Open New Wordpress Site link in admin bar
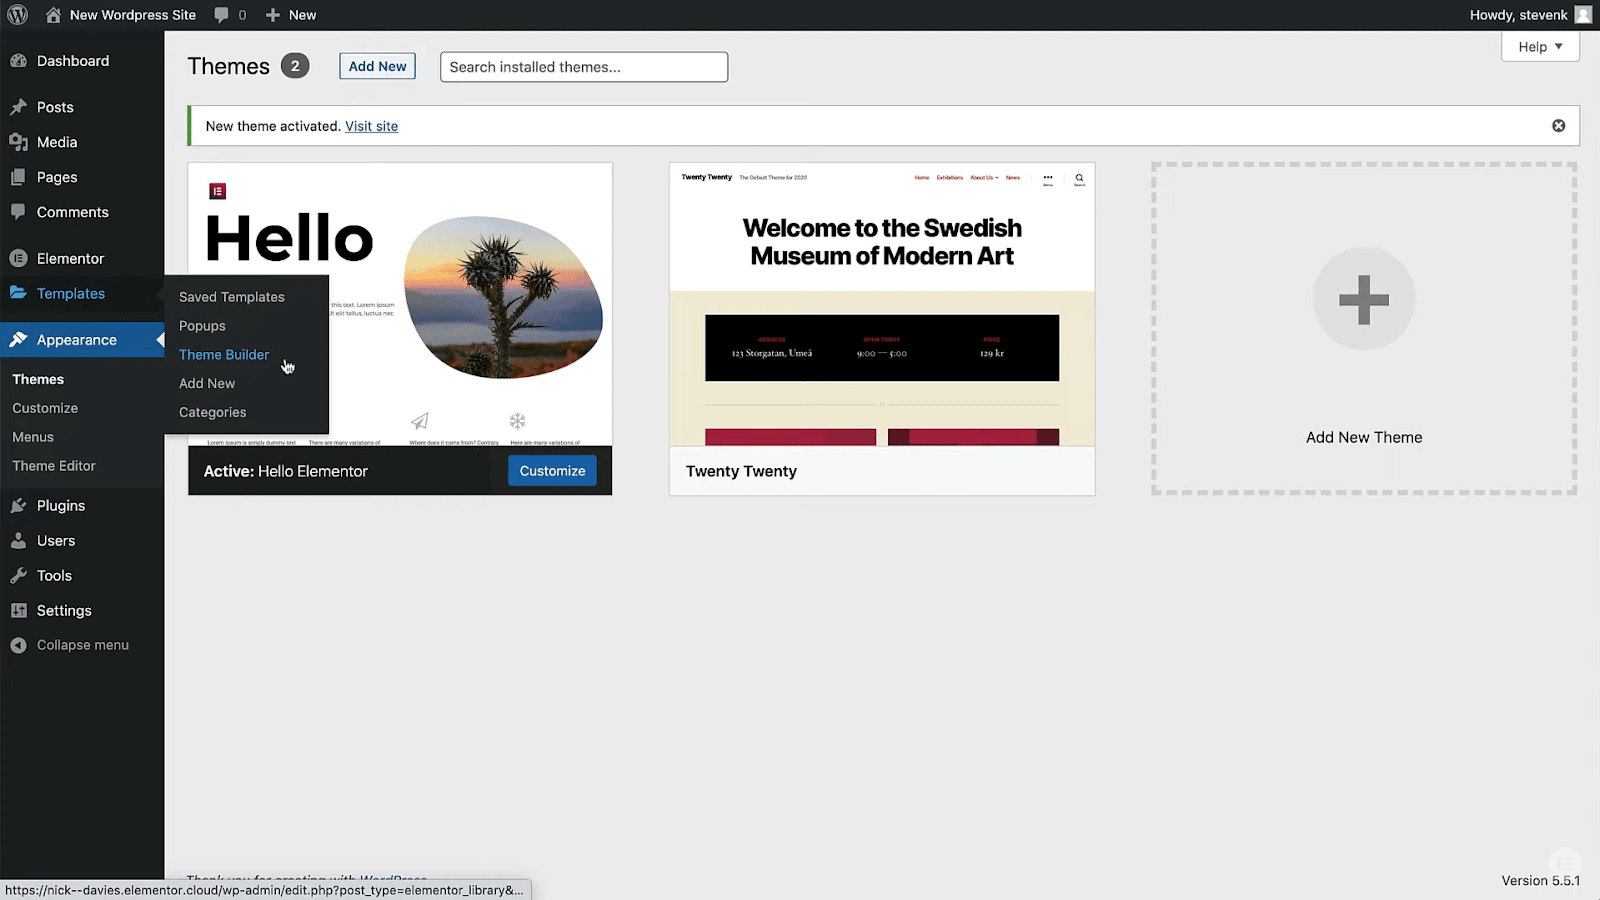 pos(133,15)
